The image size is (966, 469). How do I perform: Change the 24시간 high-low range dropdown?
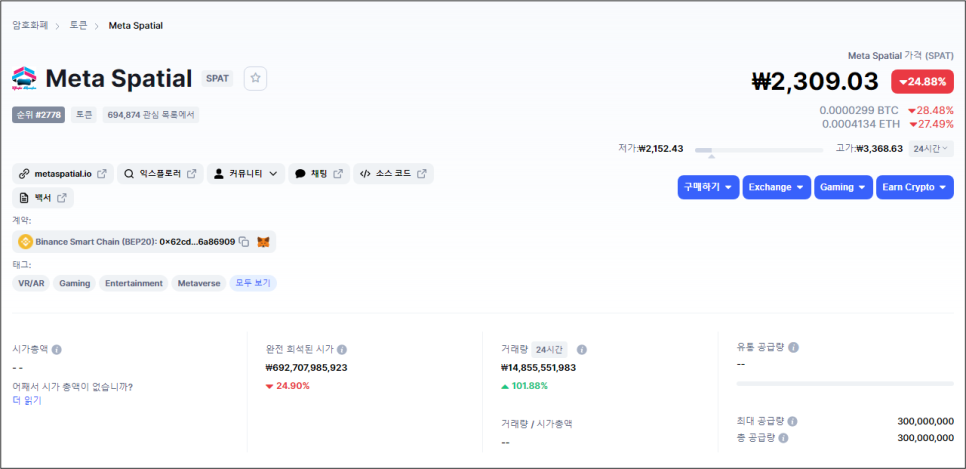tap(931, 149)
